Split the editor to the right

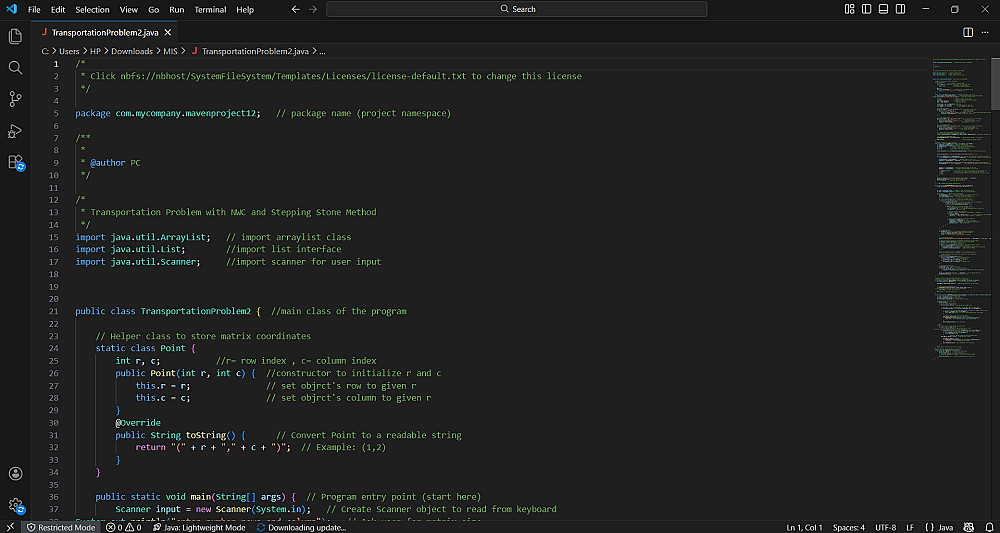click(x=967, y=32)
